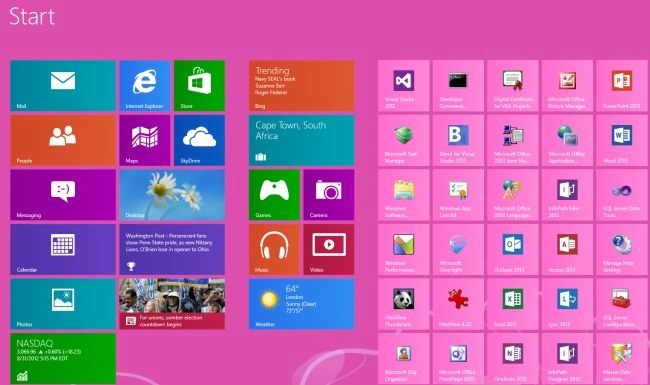The image size is (650, 385).
Task: Open Microsoft Office 2003 Language Settings tile
Action: coord(513,195)
